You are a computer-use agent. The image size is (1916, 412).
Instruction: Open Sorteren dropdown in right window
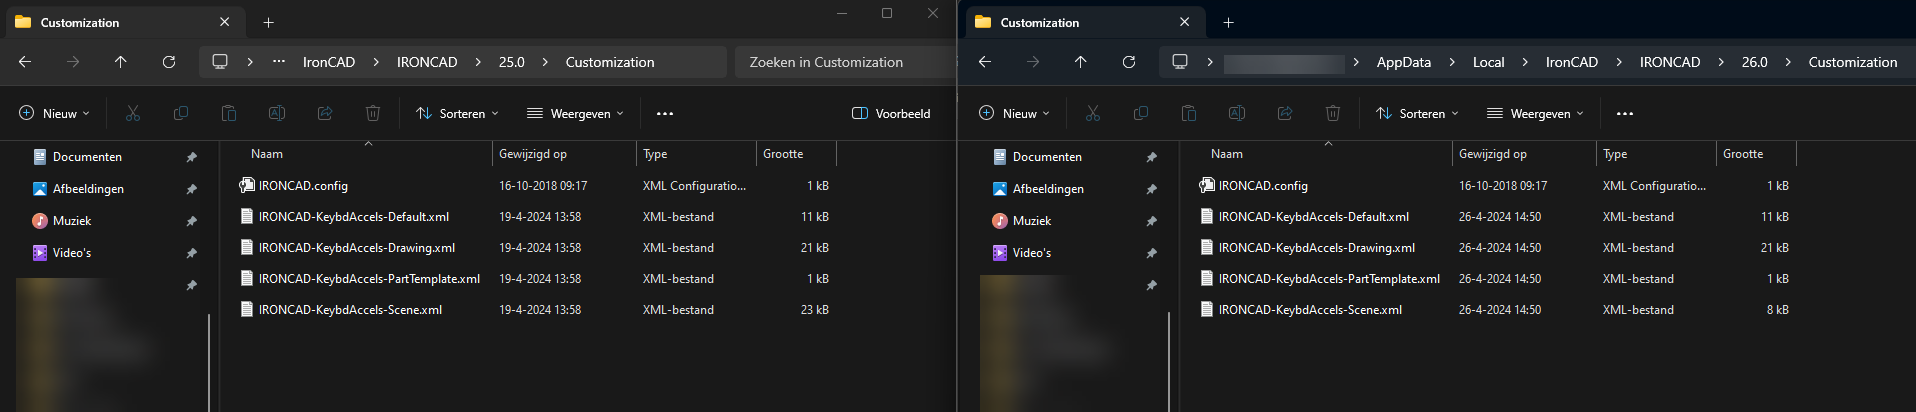click(x=1417, y=114)
